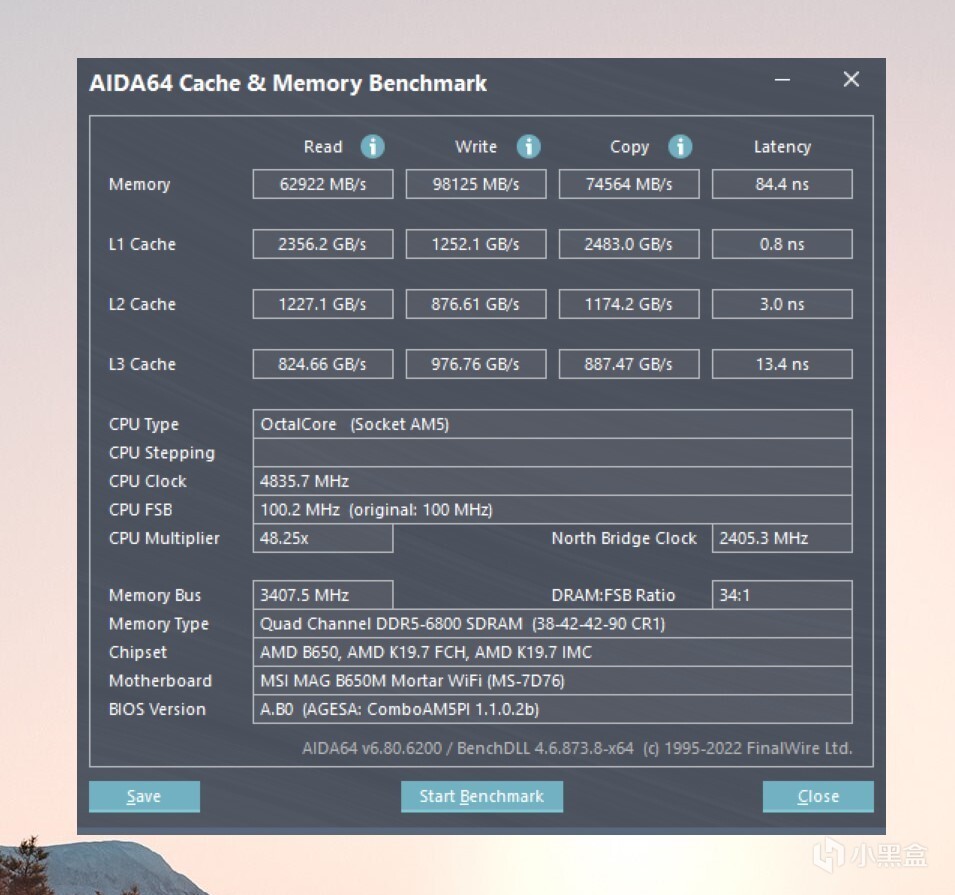
Task: Click L3 Cache latency 13.4 ns
Action: tap(782, 364)
